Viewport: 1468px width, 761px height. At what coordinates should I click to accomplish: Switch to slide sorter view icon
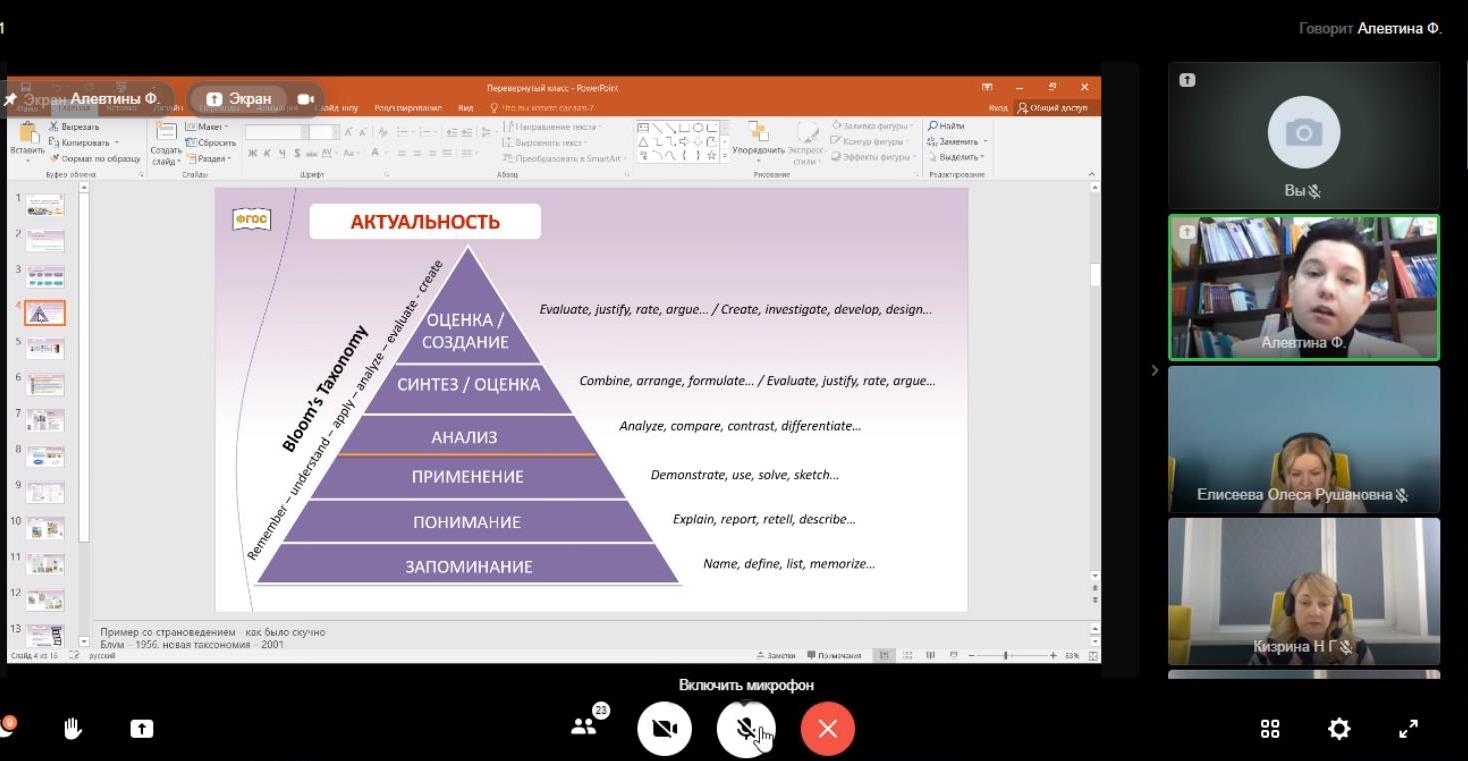(908, 656)
